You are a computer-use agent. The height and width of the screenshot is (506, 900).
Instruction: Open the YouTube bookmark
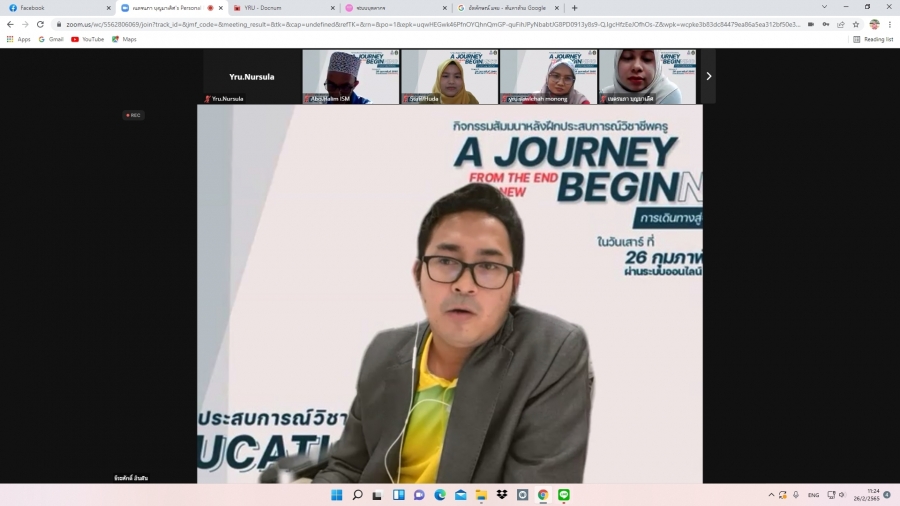click(88, 39)
